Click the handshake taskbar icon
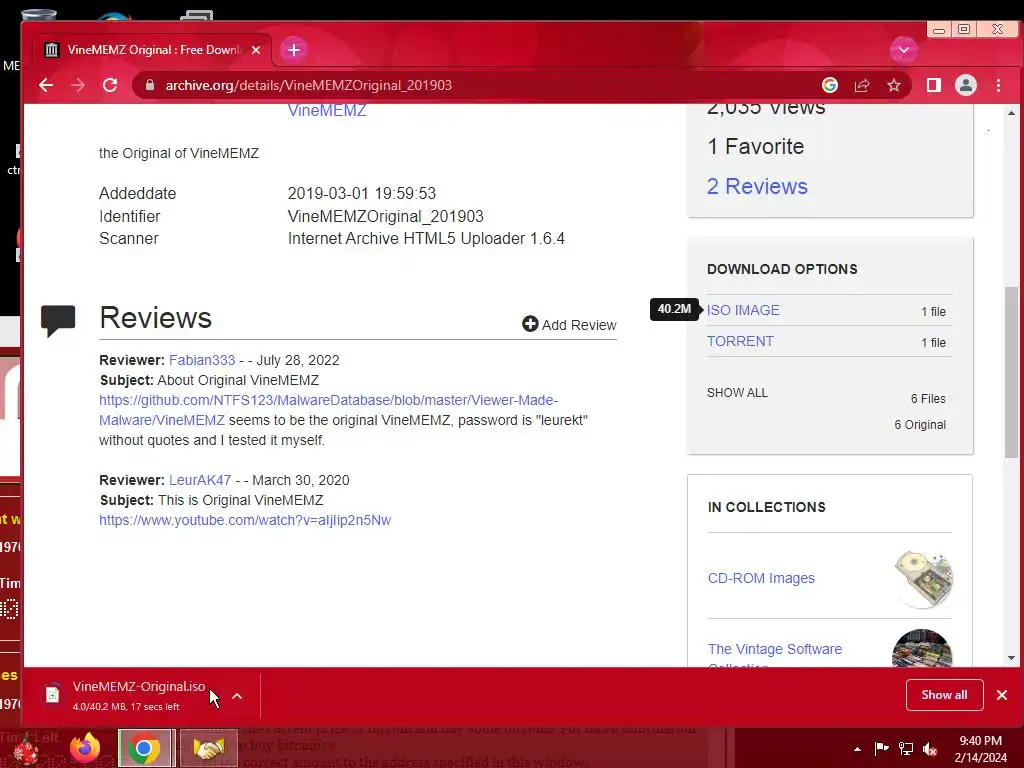The width and height of the screenshot is (1024, 768). (x=208, y=748)
